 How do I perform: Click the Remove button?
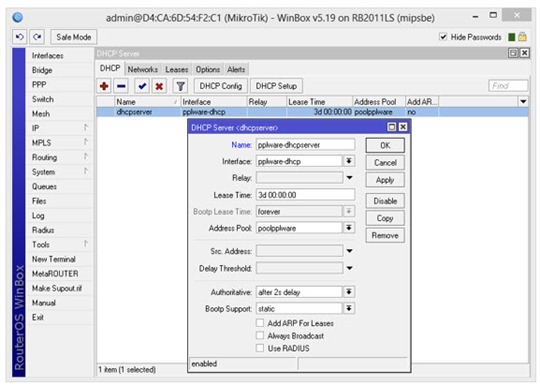click(385, 236)
